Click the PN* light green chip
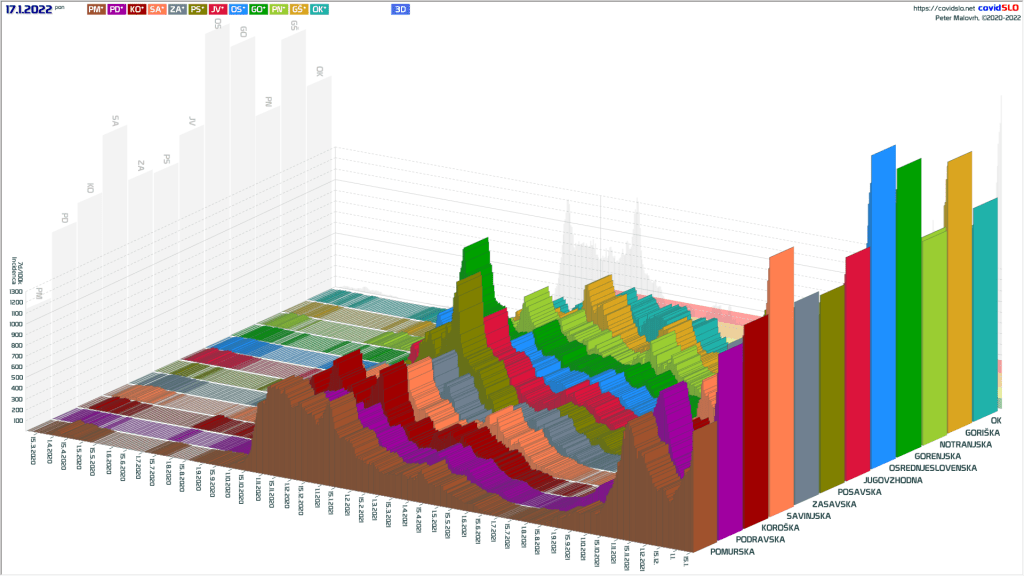The width and height of the screenshot is (1024, 576). click(x=279, y=9)
